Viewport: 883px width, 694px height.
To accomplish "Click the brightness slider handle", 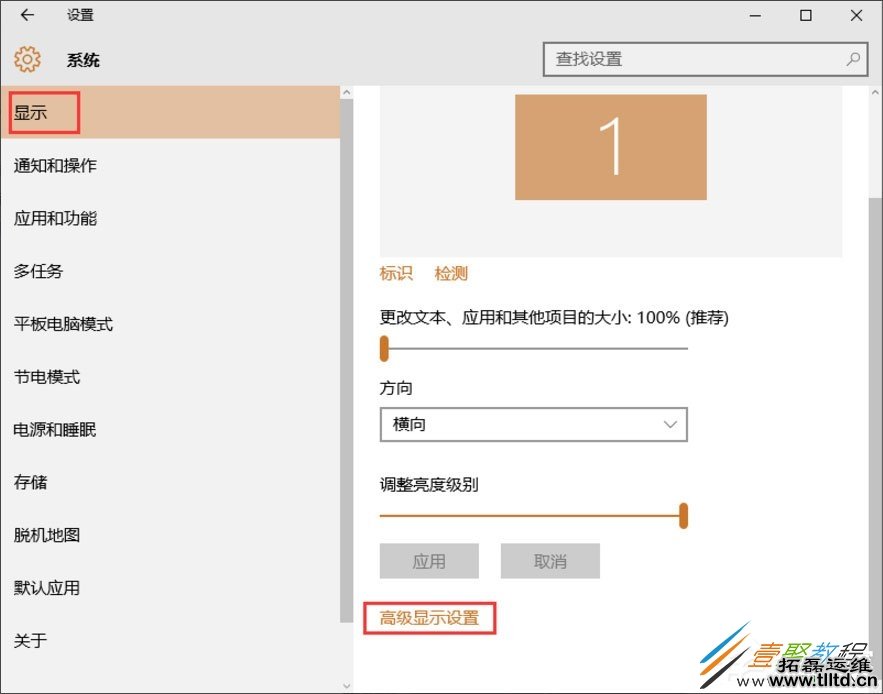I will 683,516.
